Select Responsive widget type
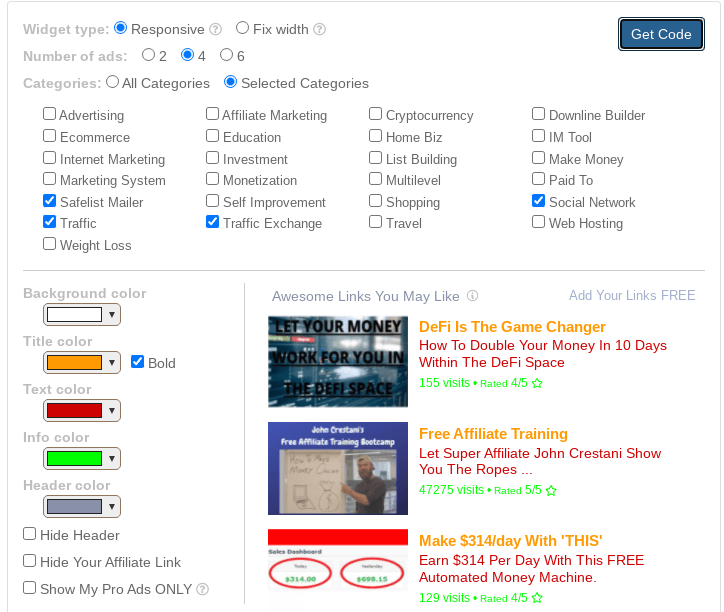724x612 pixels. click(x=121, y=28)
